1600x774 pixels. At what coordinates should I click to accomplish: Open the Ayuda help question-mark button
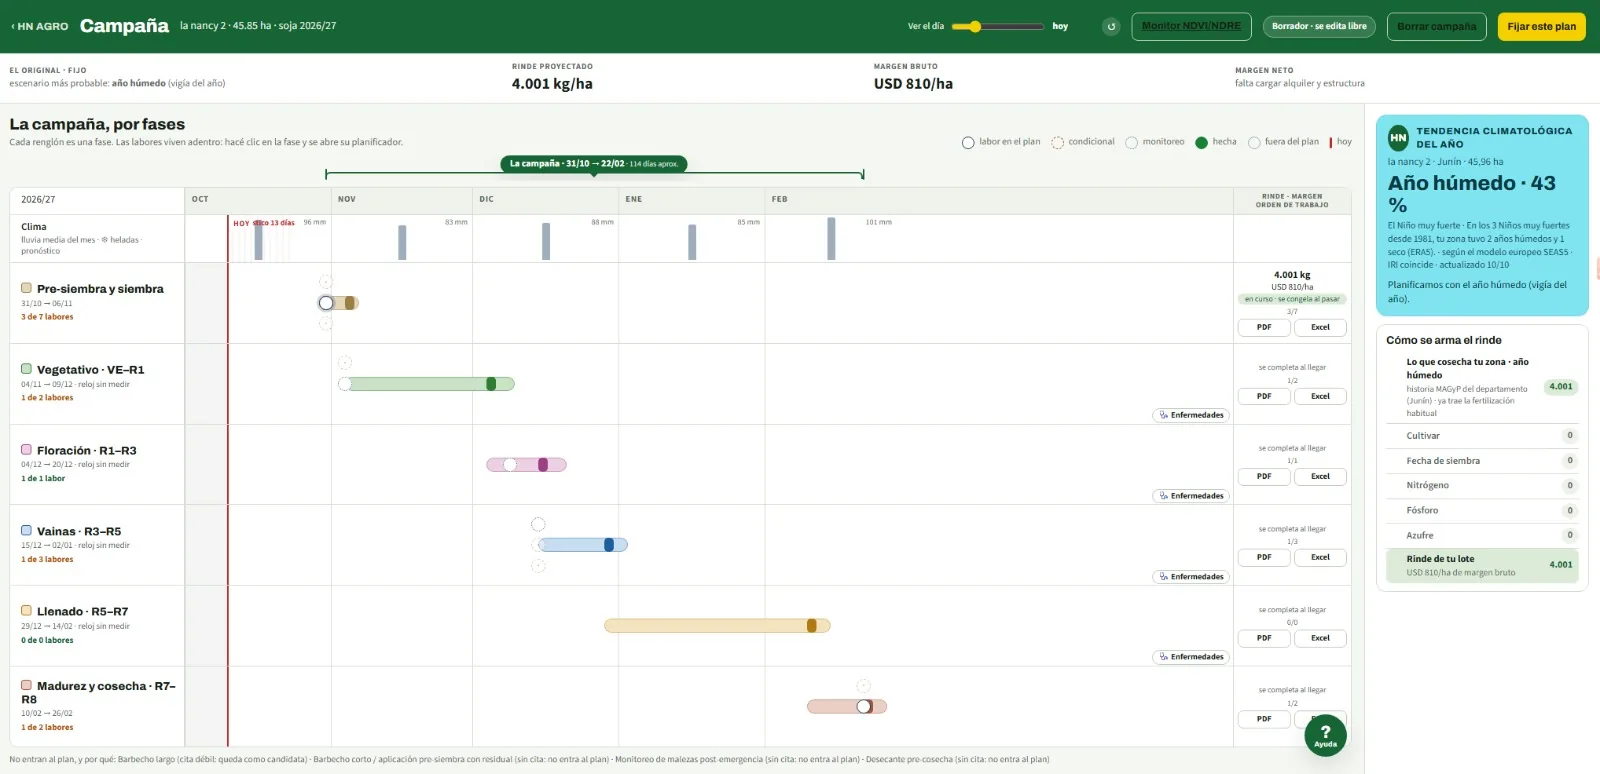pyautogui.click(x=1325, y=735)
